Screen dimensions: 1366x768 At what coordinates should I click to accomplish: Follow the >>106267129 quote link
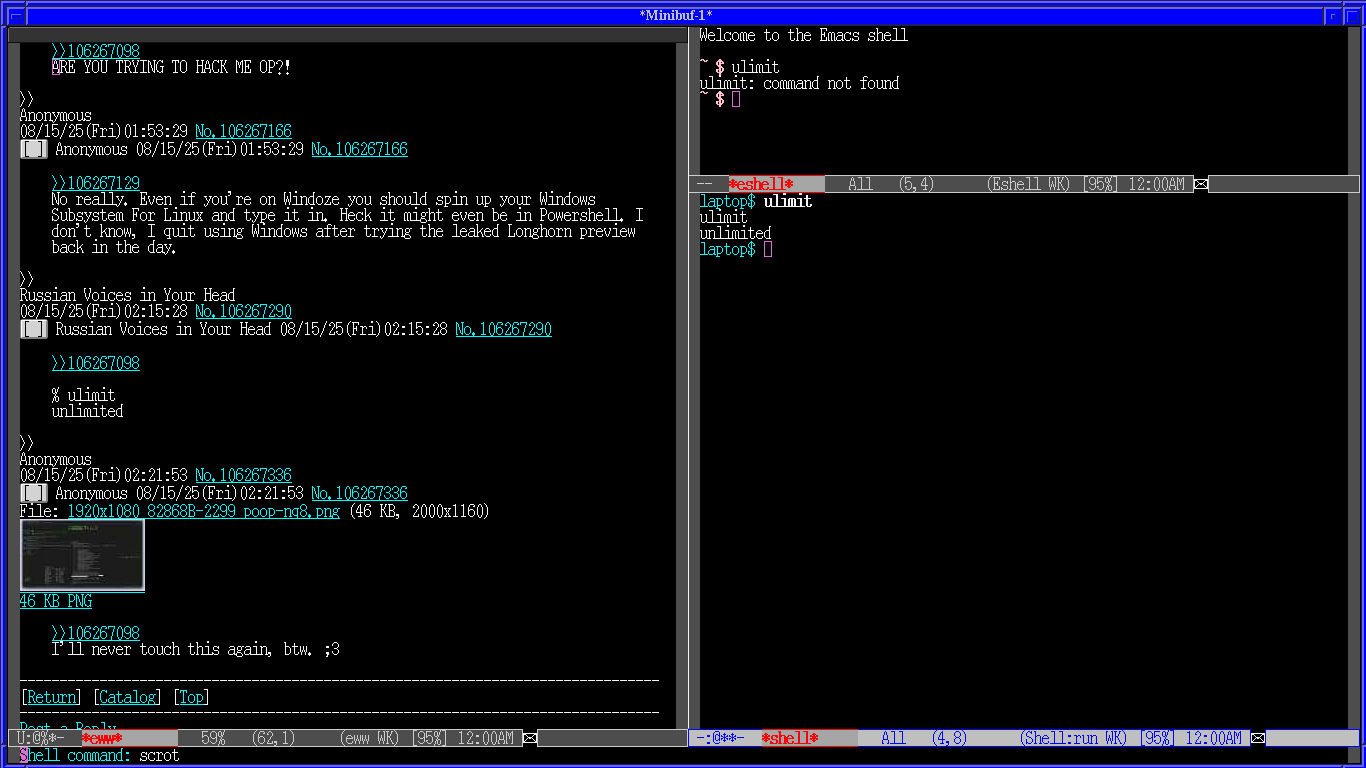point(96,184)
